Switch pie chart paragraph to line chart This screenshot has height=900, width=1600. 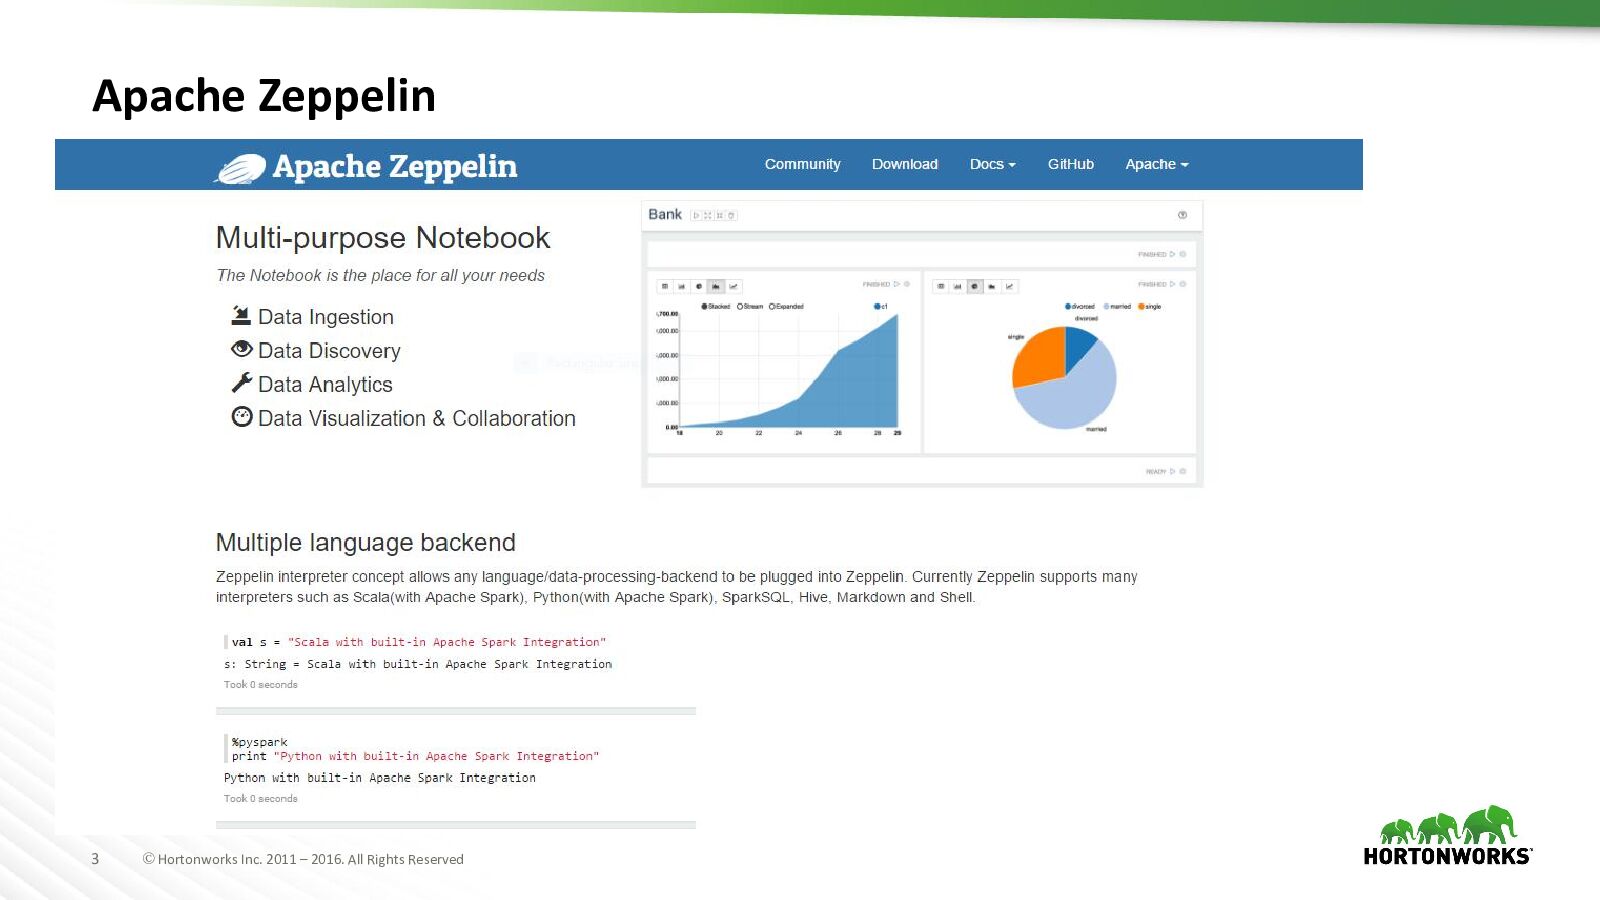point(1009,286)
